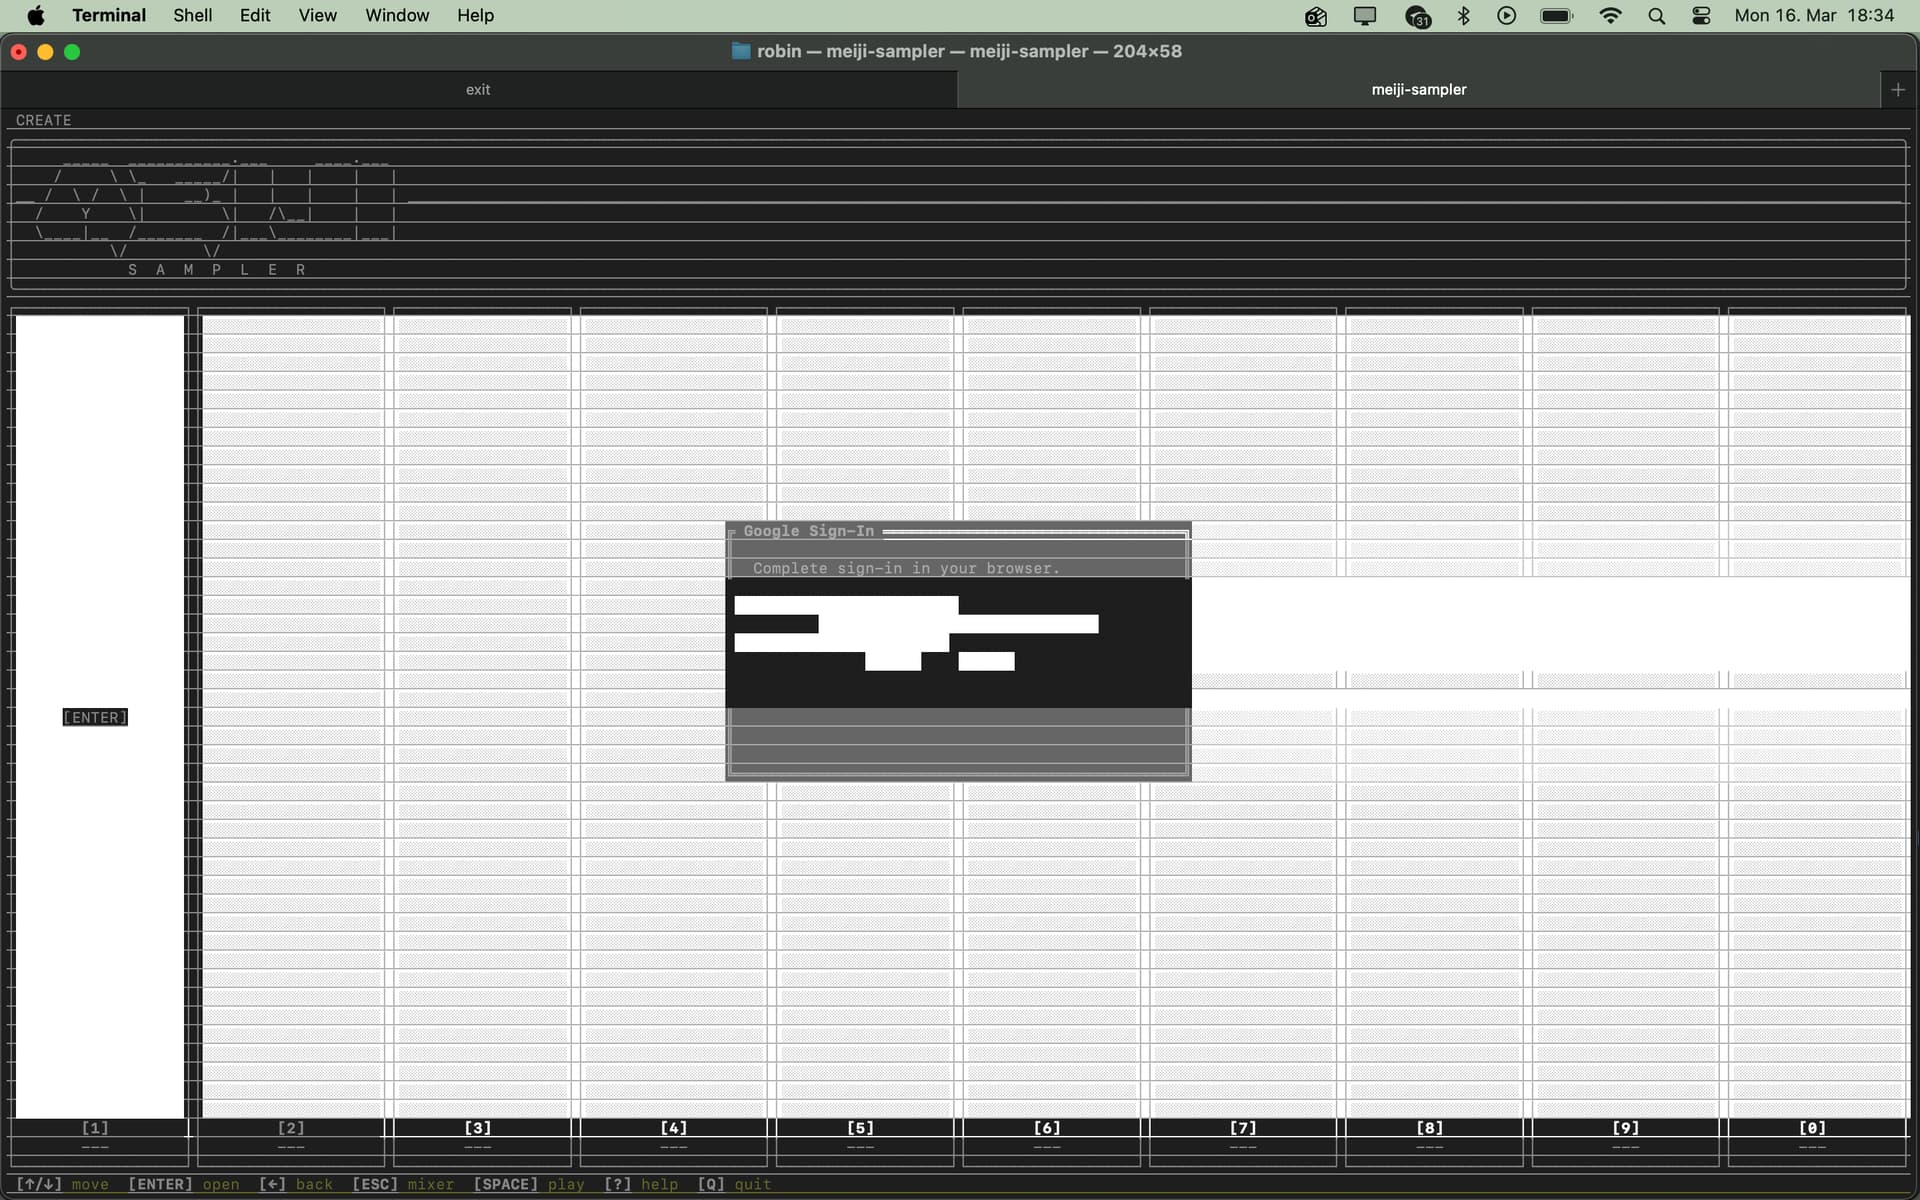The height and width of the screenshot is (1200, 1920).
Task: Open the View menu
Action: (x=317, y=15)
